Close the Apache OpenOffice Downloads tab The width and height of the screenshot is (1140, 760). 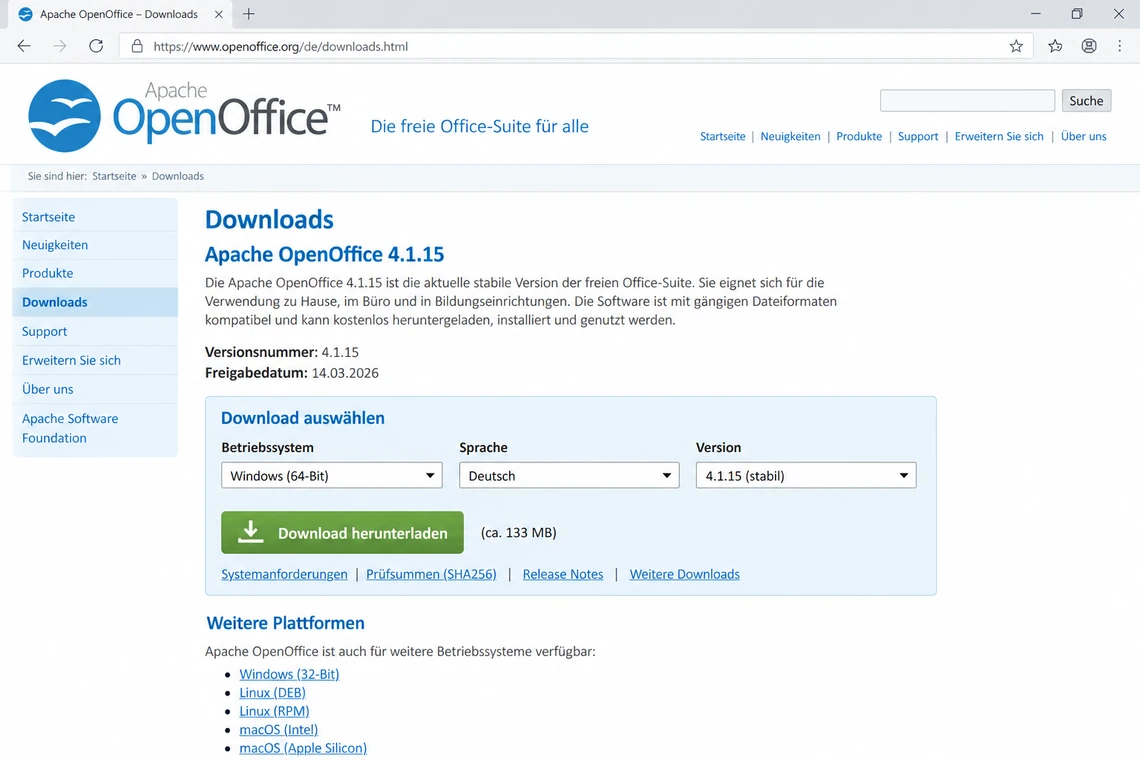tap(219, 14)
